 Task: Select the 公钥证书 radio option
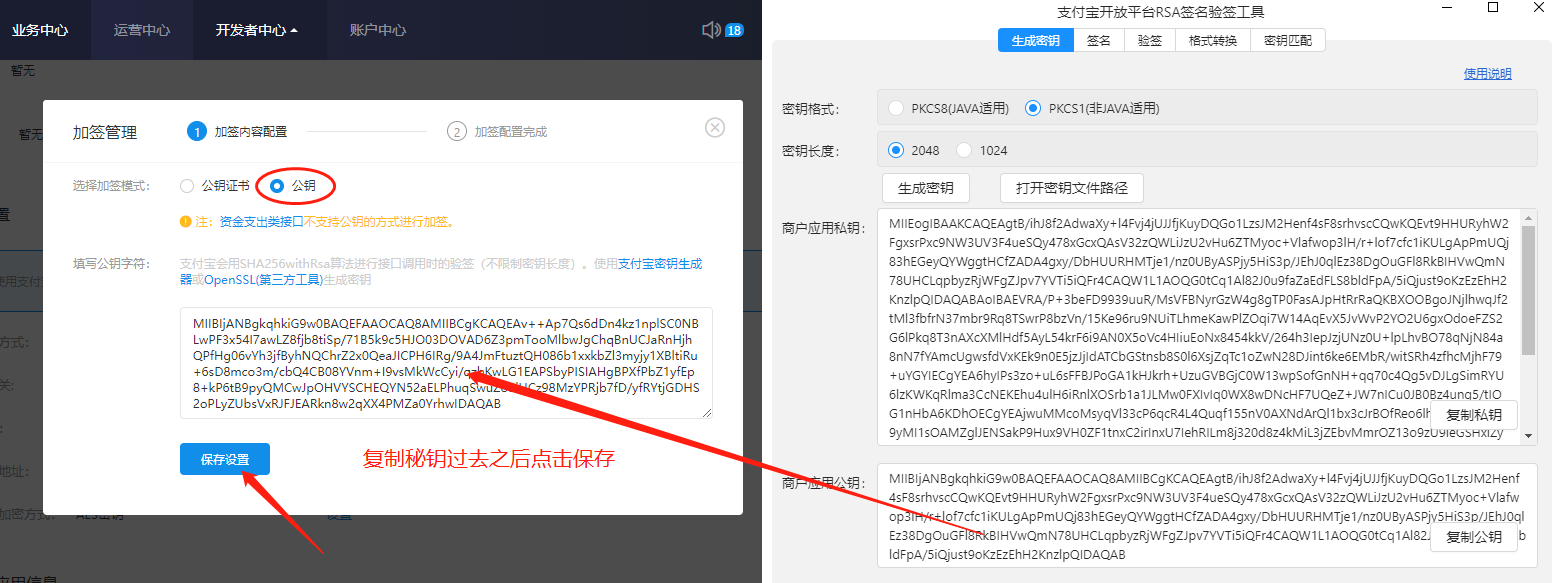coord(187,186)
